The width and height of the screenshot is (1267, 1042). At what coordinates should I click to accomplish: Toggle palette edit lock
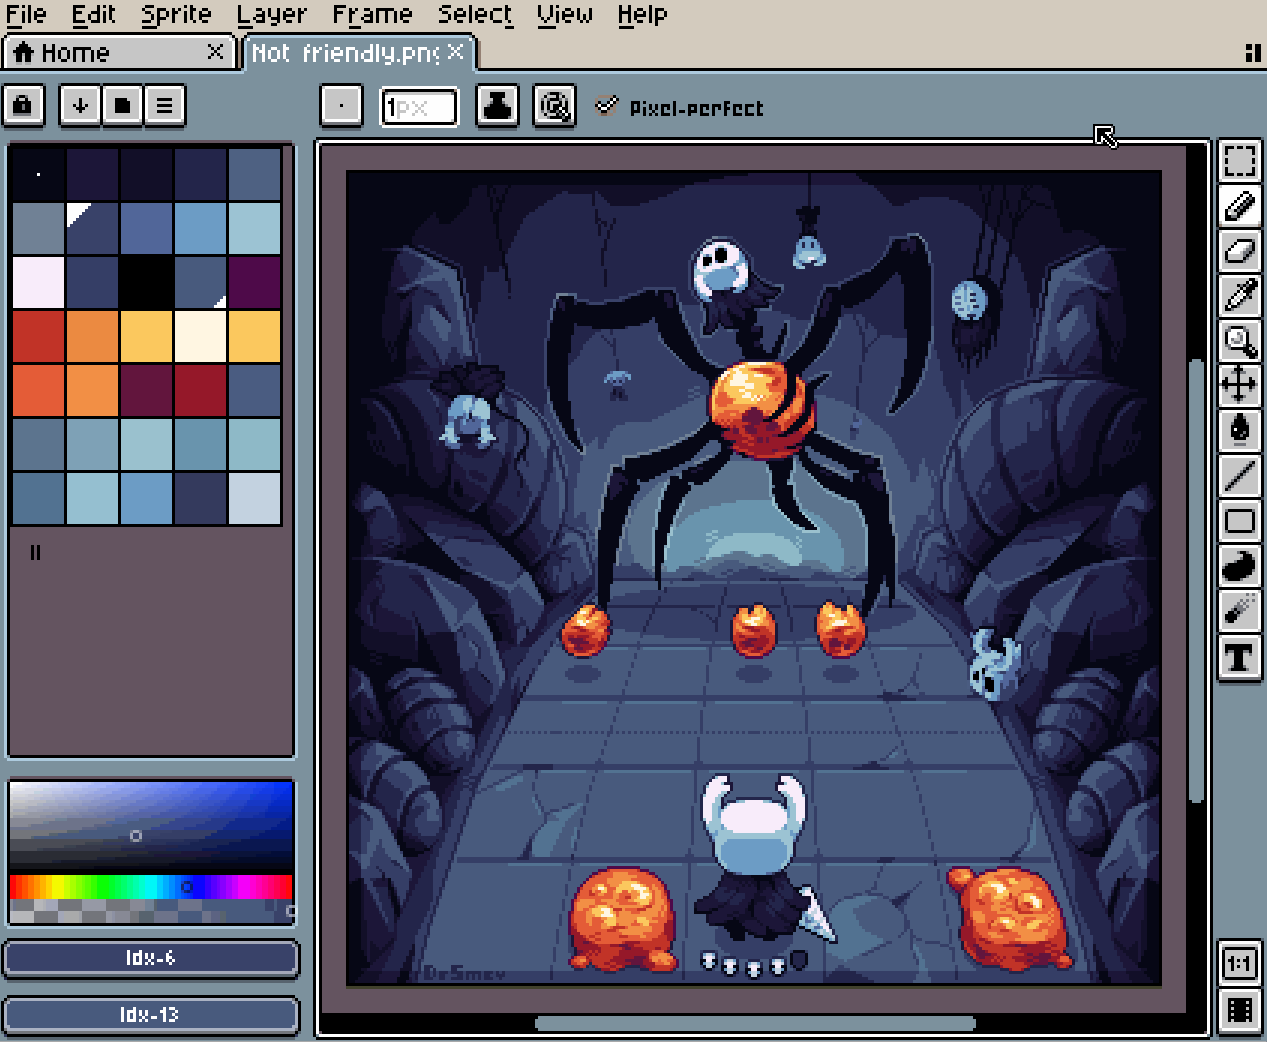click(x=24, y=105)
